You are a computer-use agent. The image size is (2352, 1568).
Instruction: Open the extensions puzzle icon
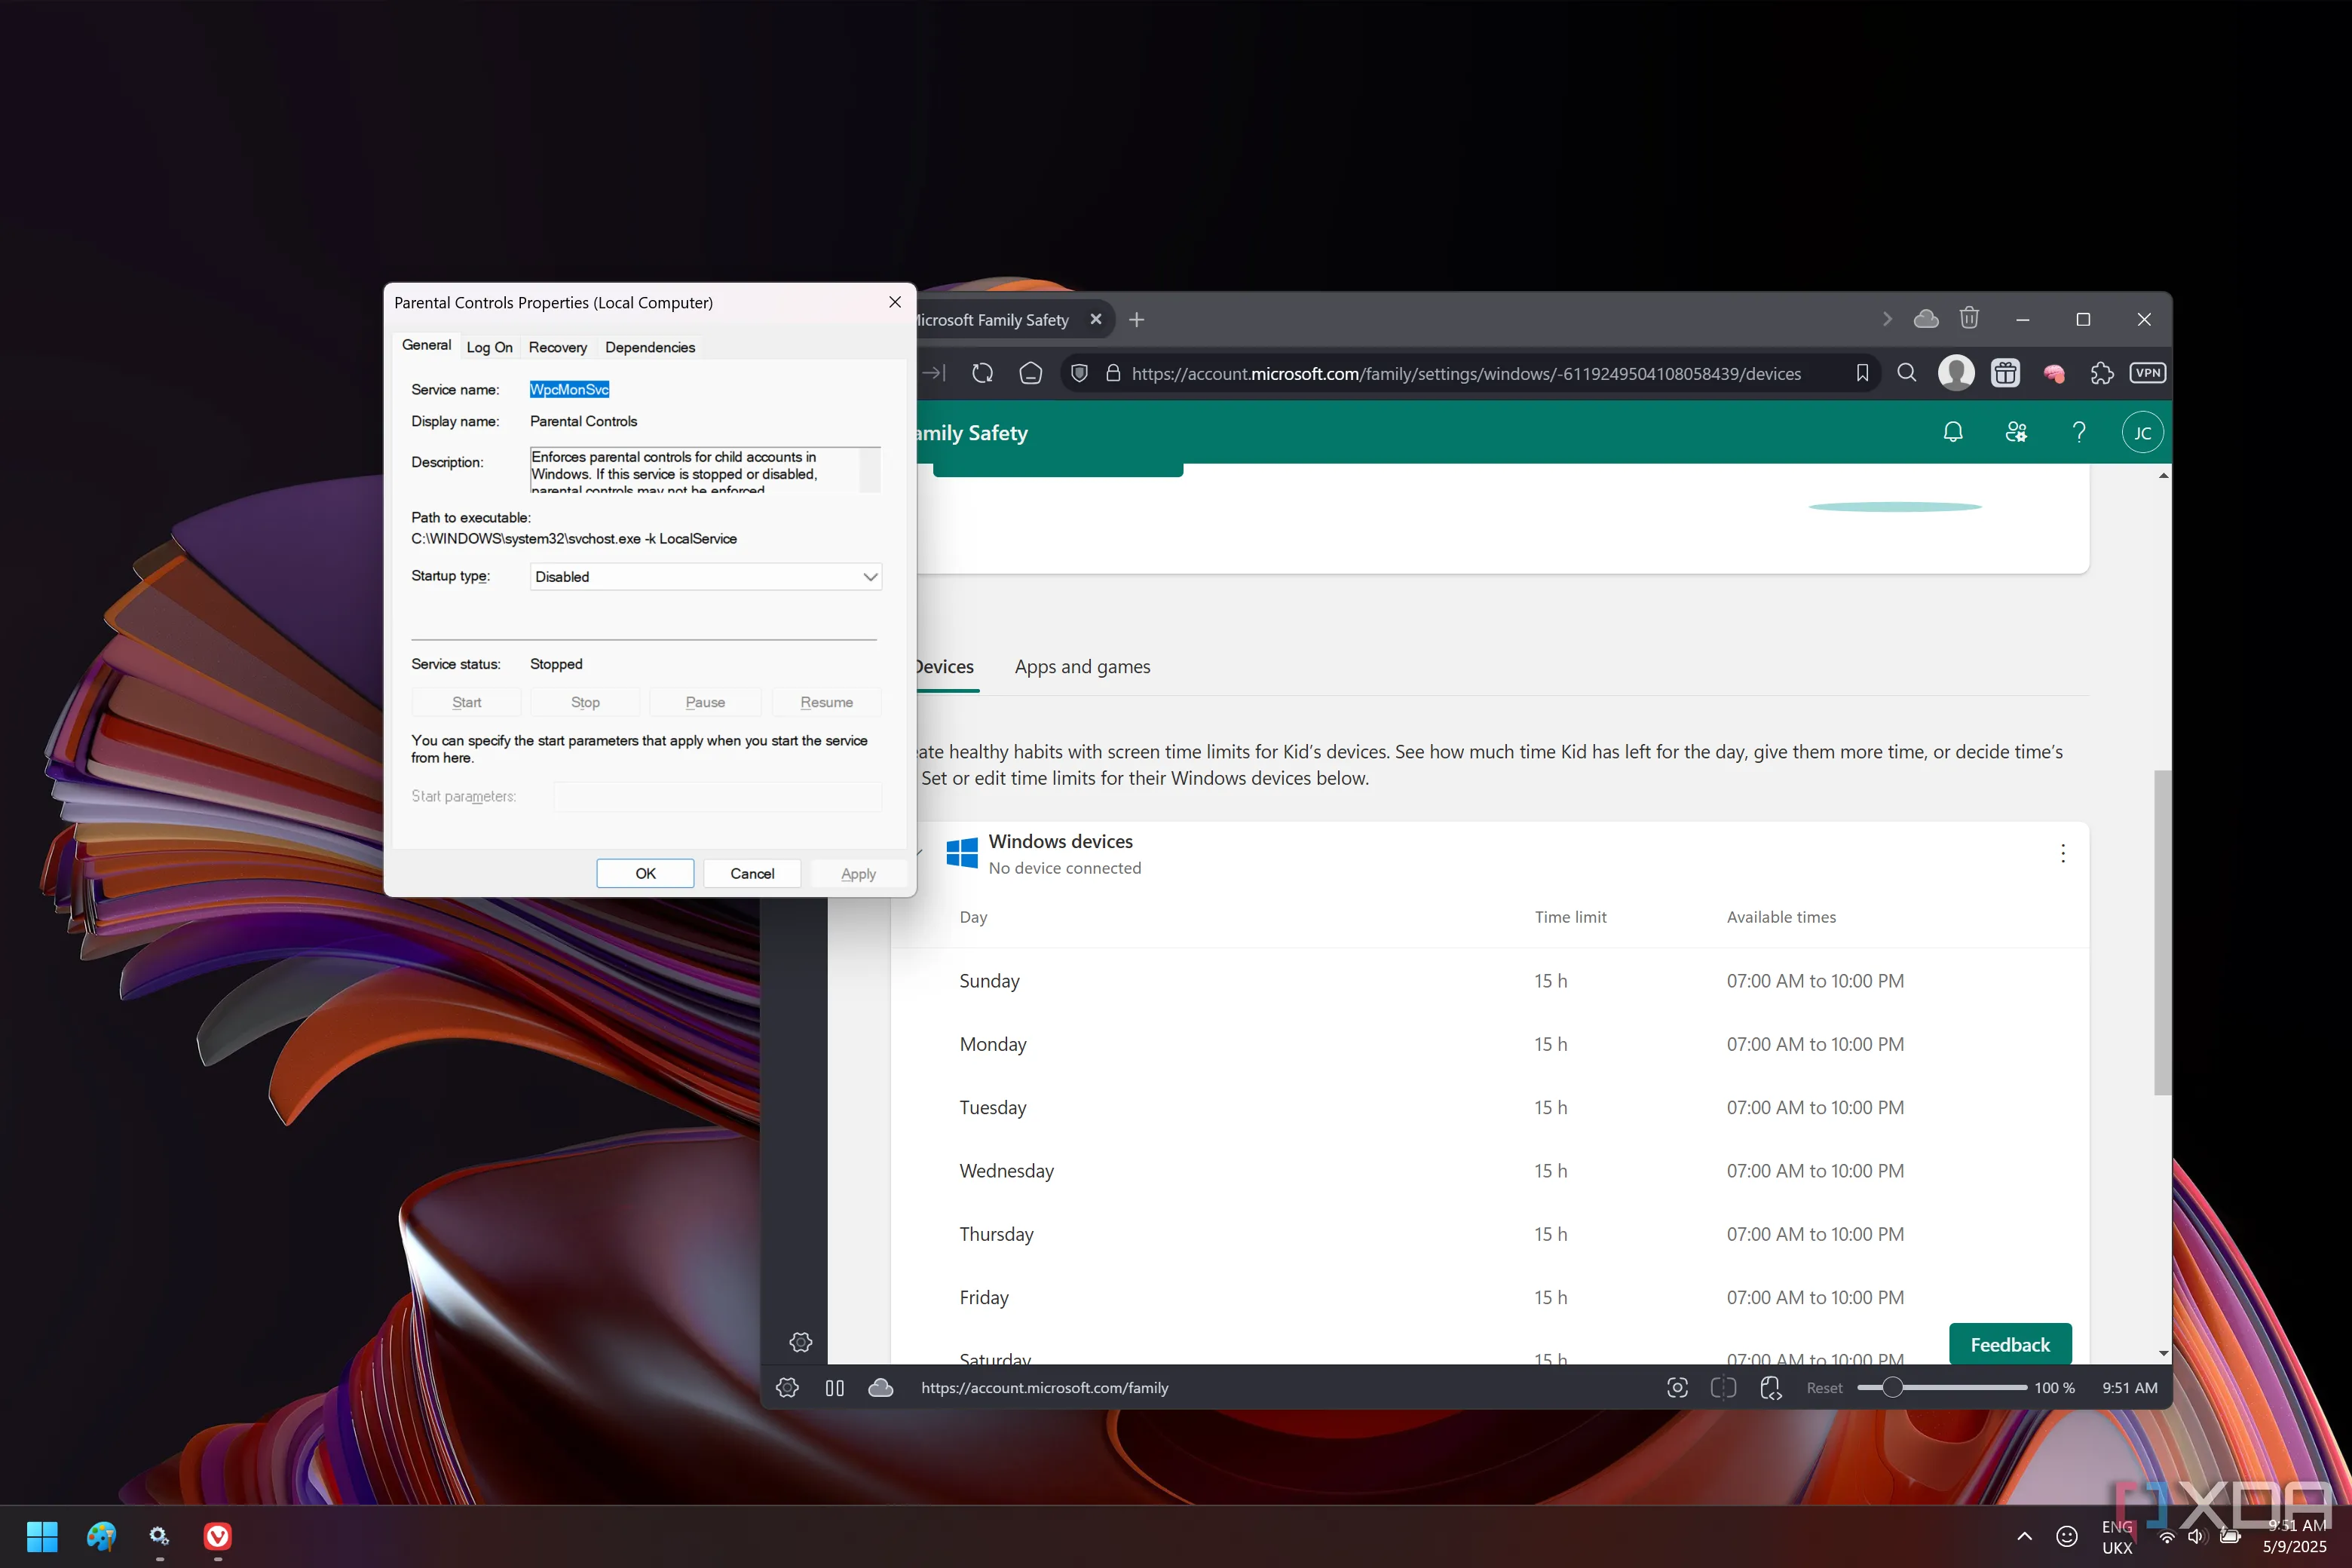(2101, 373)
